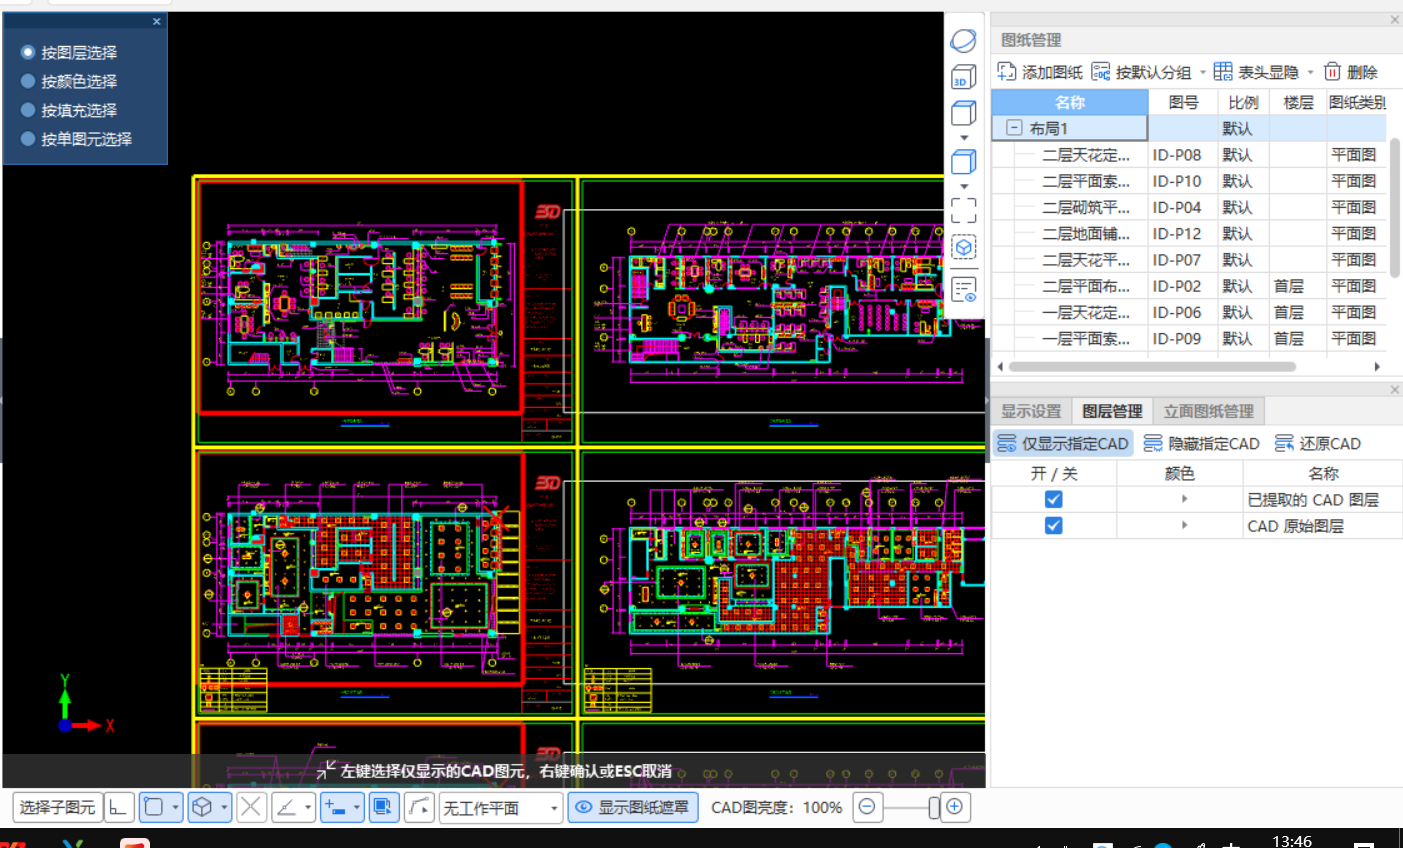The height and width of the screenshot is (848, 1403).
Task: Open dropdown arrow under black cube icon
Action: (964, 137)
